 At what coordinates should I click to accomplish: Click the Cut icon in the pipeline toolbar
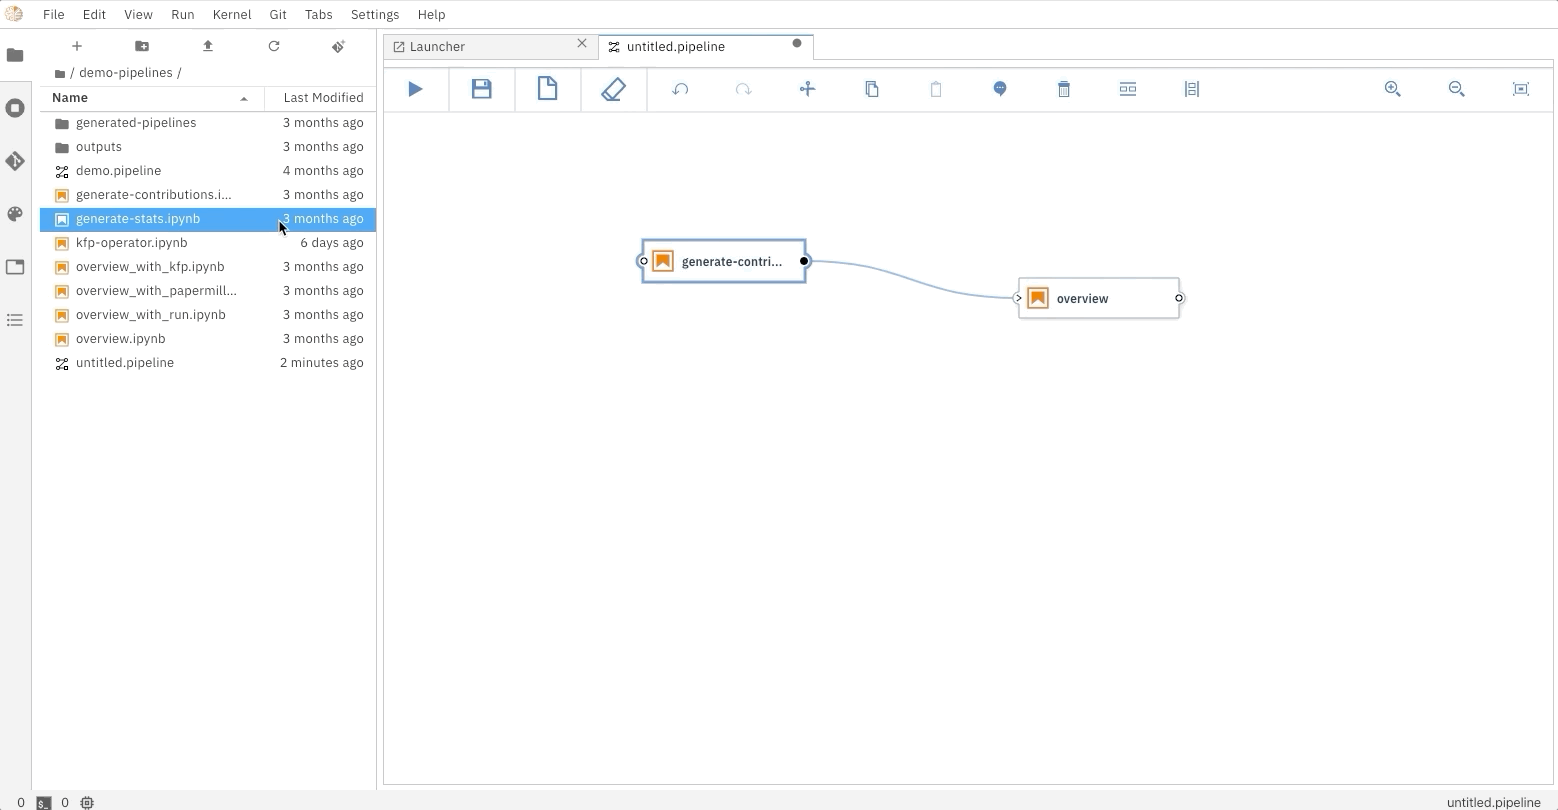point(808,89)
